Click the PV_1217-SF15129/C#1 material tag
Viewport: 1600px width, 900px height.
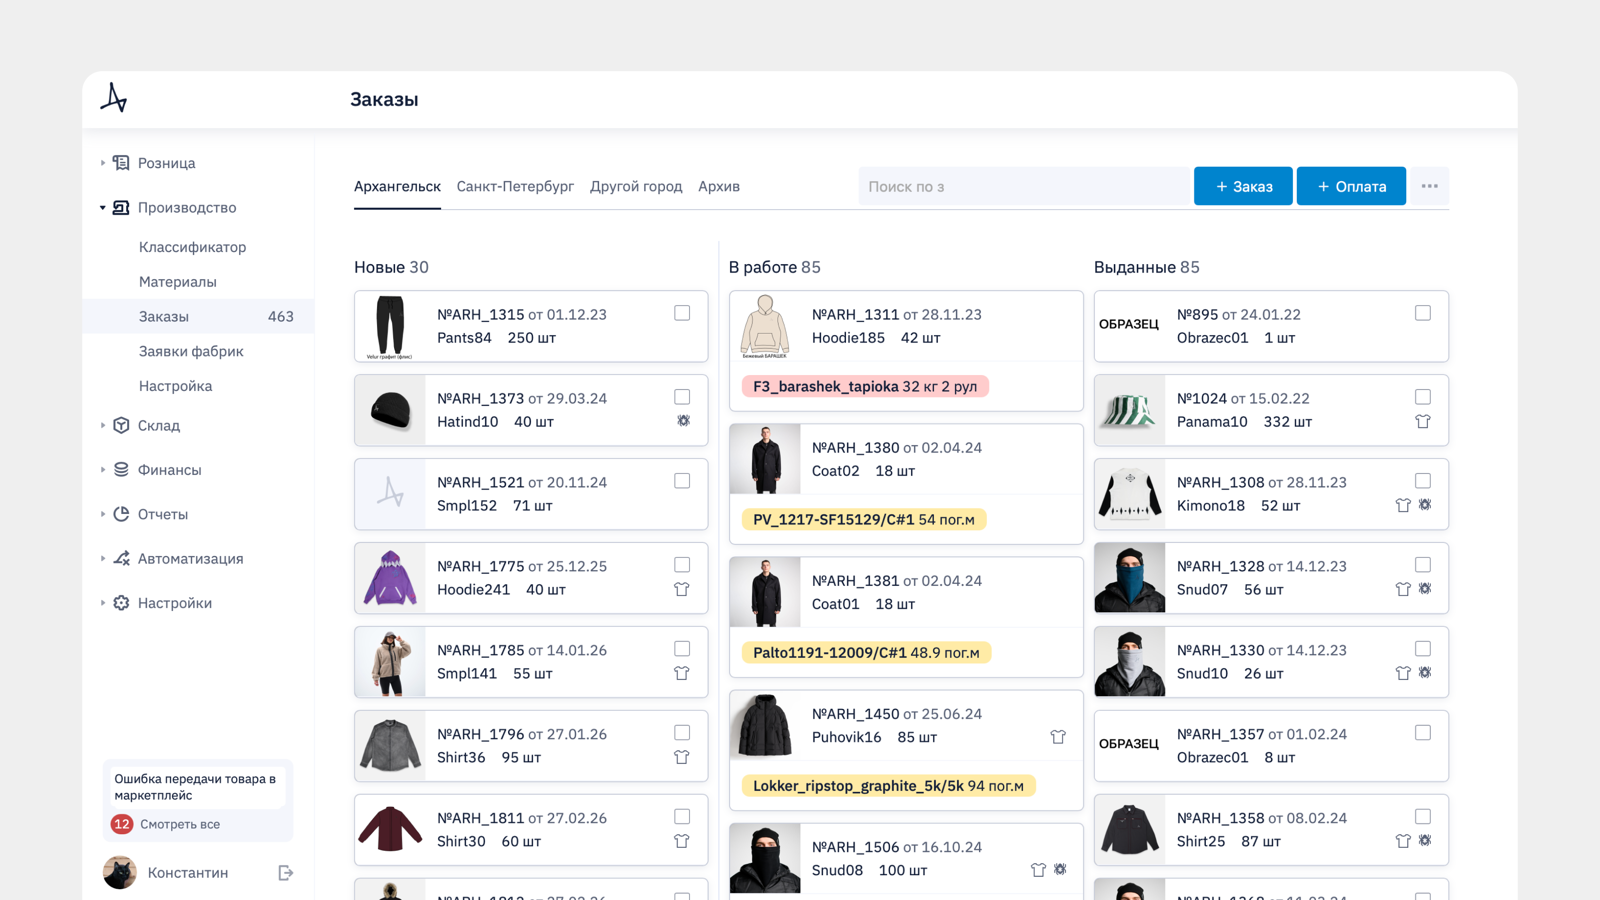coord(864,519)
